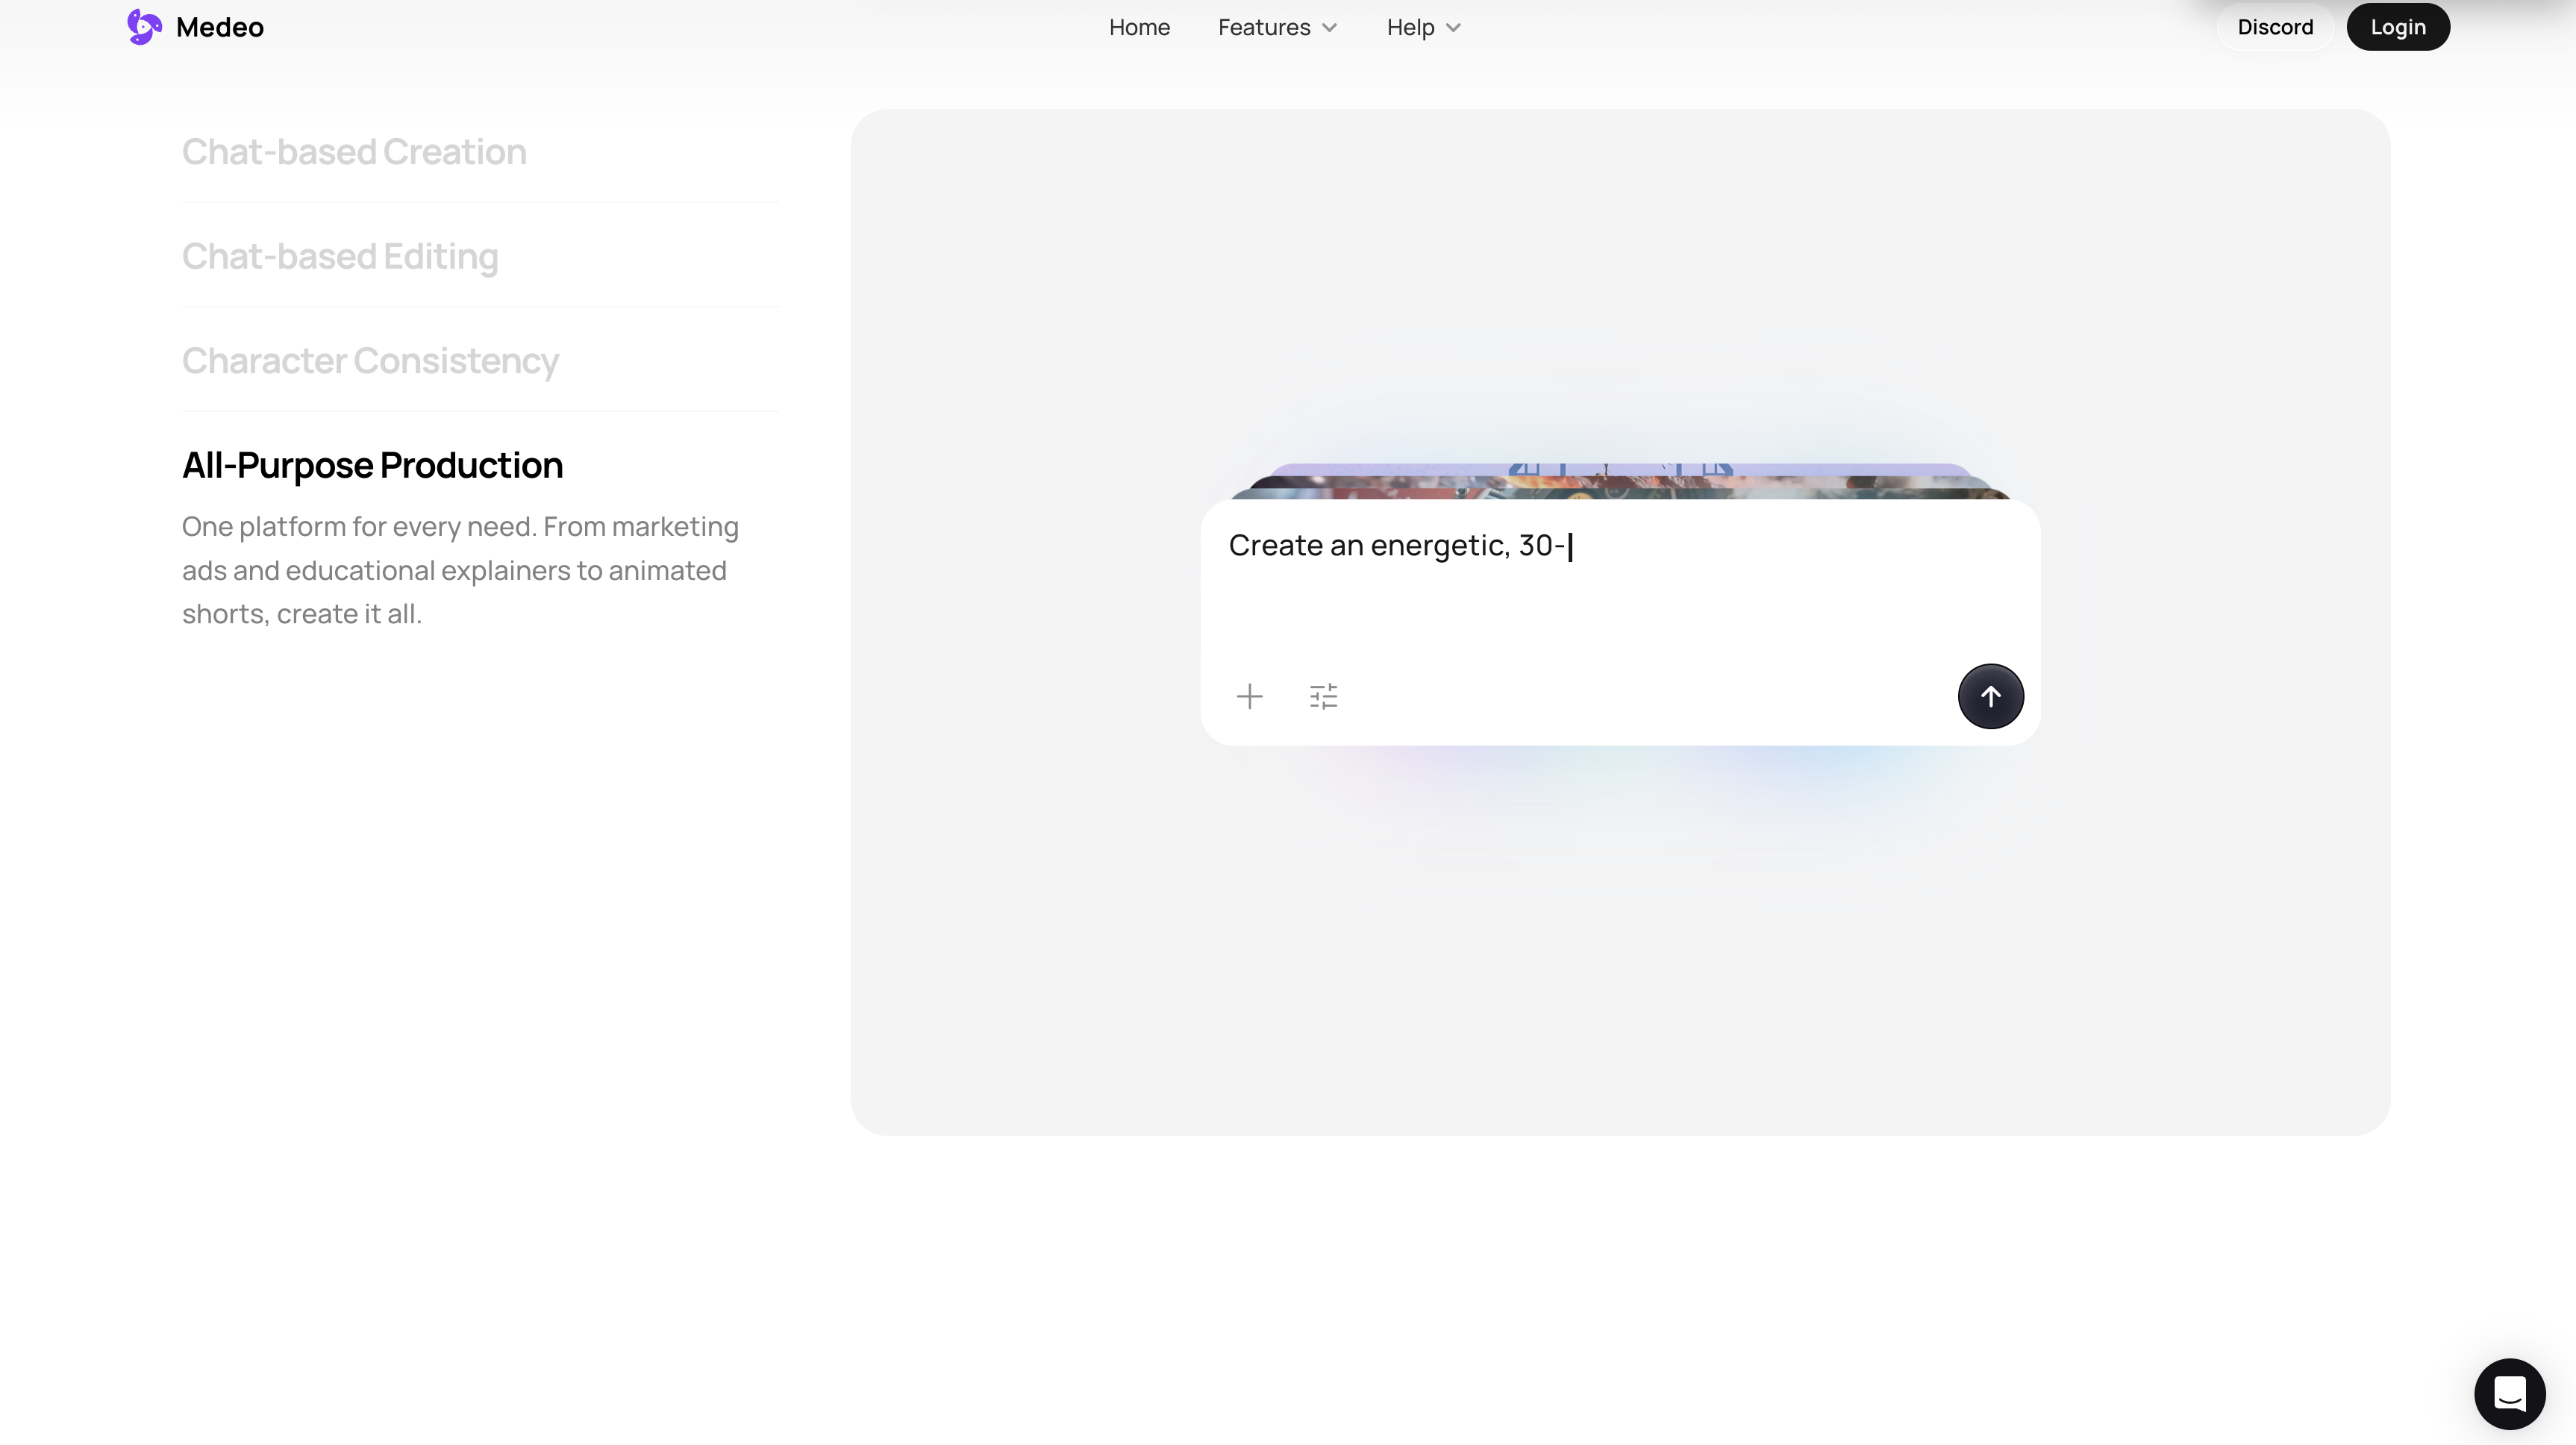Open the Help menu label
The width and height of the screenshot is (2576, 1445).
coord(1410,27)
